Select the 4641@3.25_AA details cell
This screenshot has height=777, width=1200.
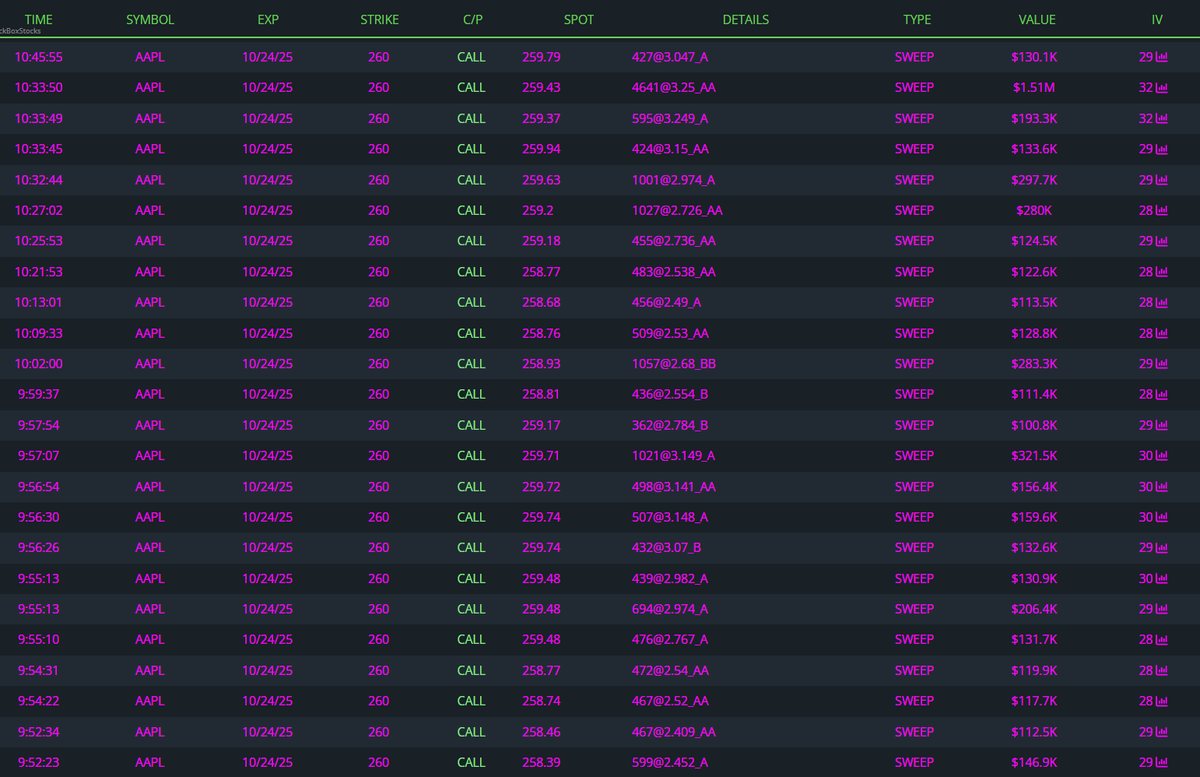[673, 88]
